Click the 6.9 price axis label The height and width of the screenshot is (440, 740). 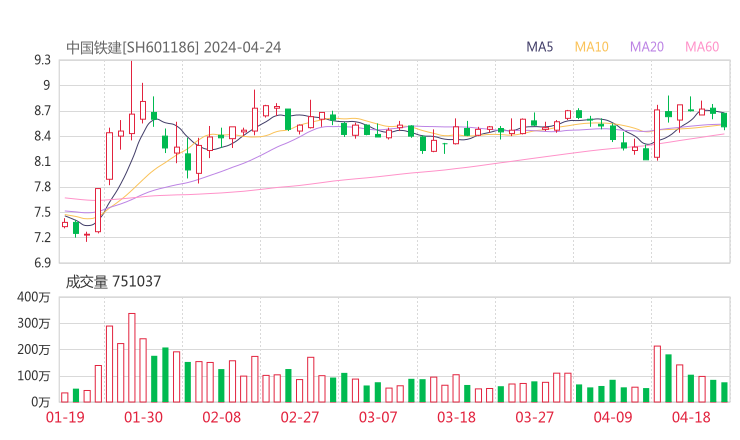(x=42, y=262)
